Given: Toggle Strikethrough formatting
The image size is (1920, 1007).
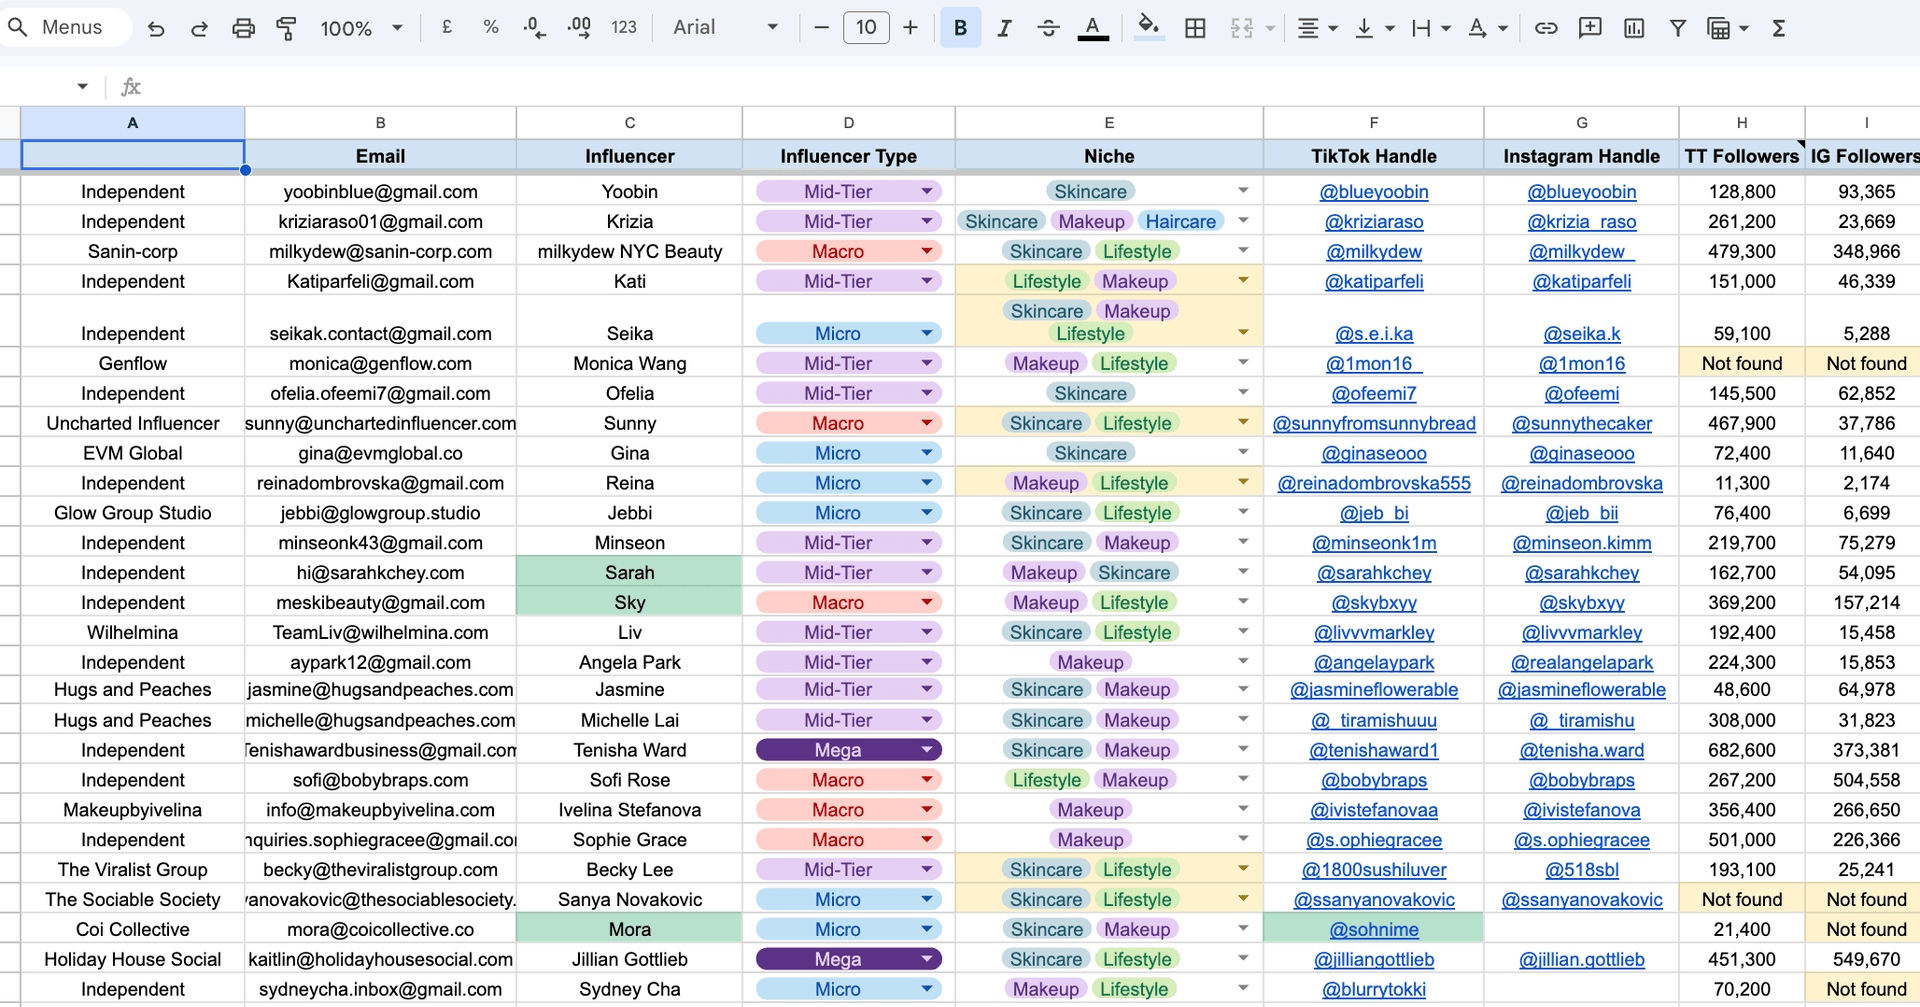Looking at the screenshot, I should click(1048, 28).
